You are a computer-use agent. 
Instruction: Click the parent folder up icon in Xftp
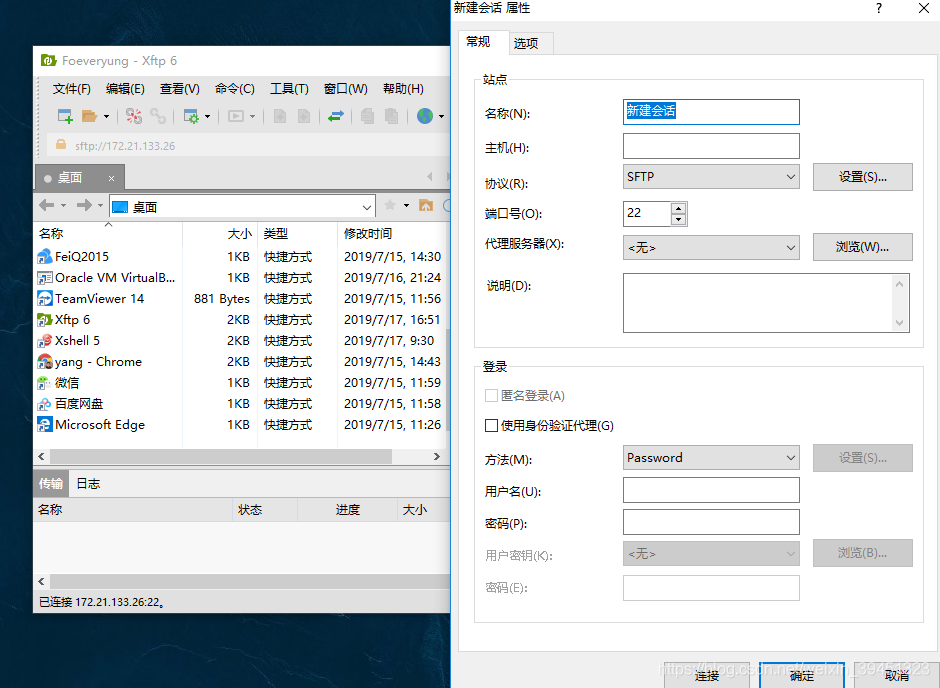tap(426, 206)
